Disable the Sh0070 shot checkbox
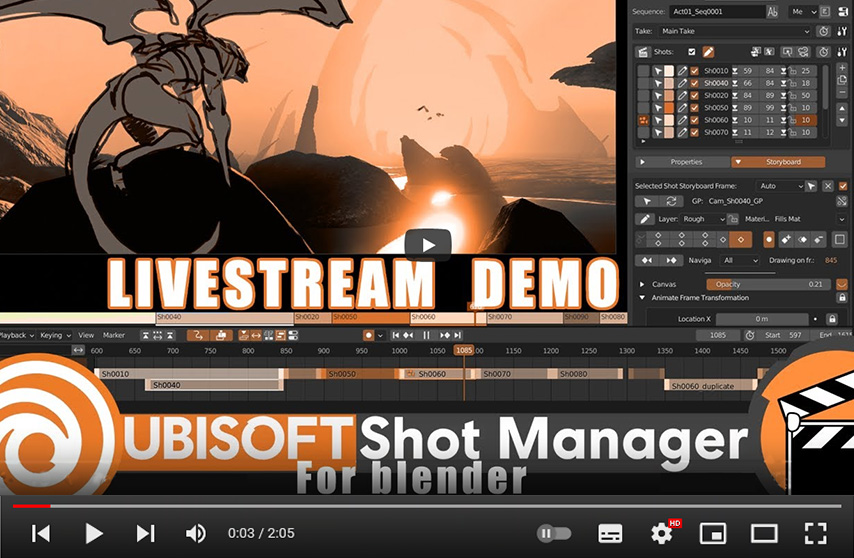 tap(694, 132)
